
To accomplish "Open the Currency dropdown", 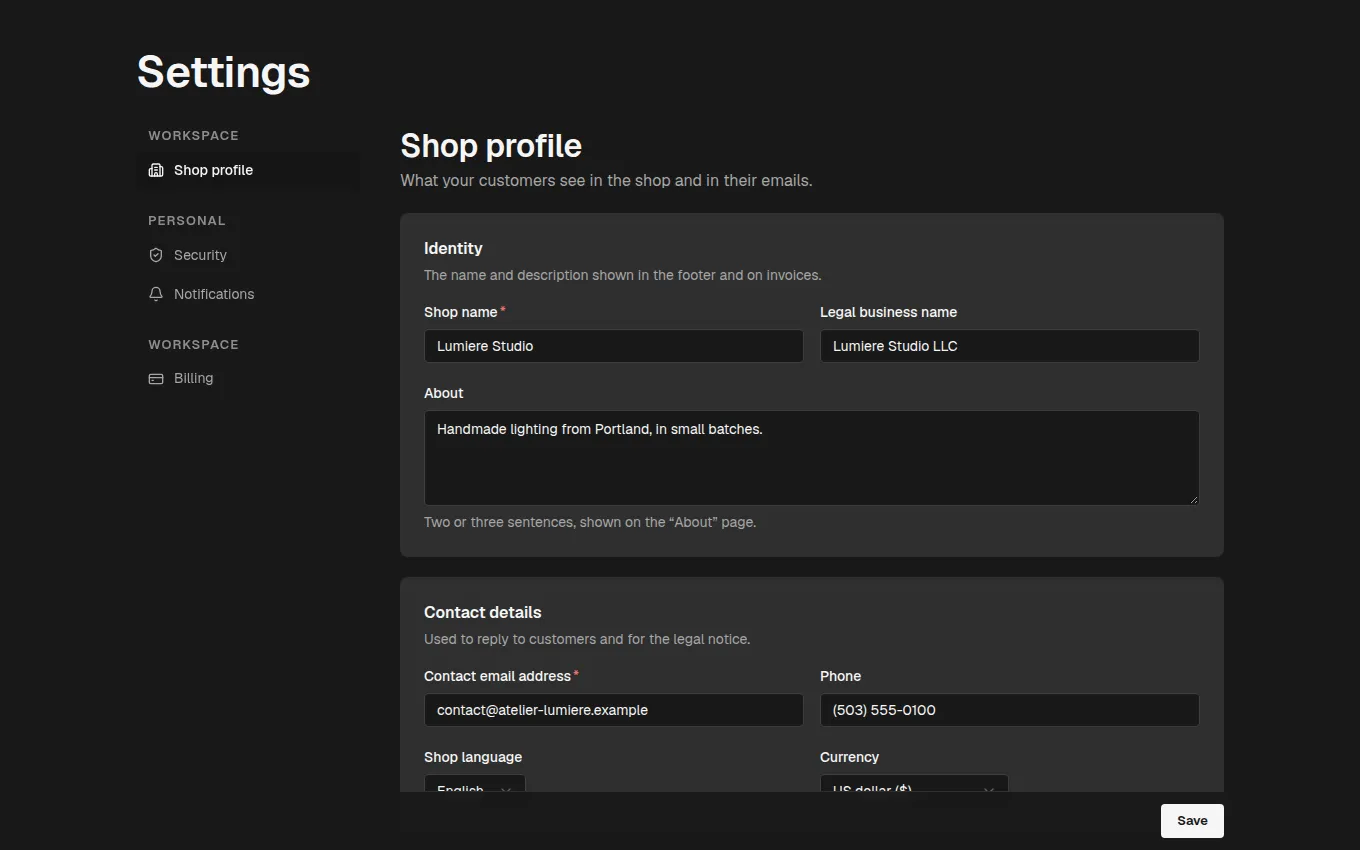I will pos(914,784).
